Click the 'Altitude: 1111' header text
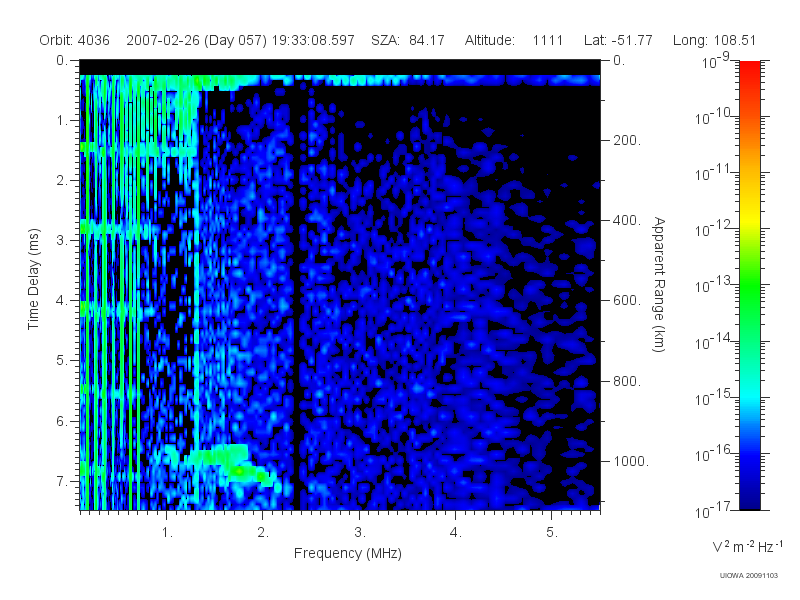Image resolution: width=800 pixels, height=600 pixels. click(514, 40)
